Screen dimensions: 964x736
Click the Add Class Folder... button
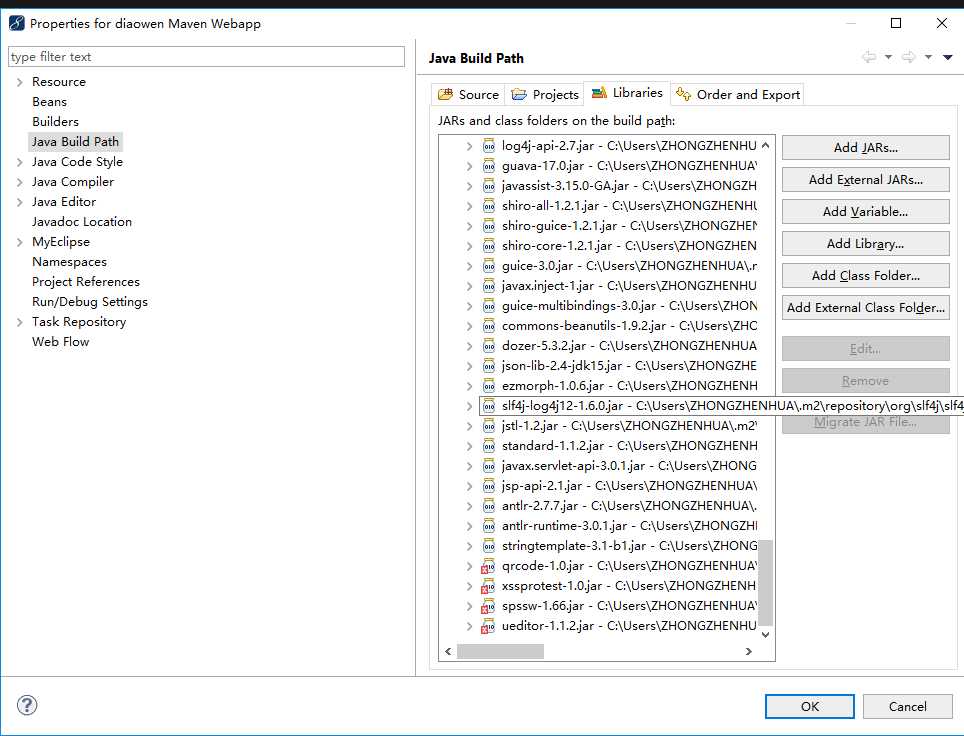pyautogui.click(x=866, y=275)
